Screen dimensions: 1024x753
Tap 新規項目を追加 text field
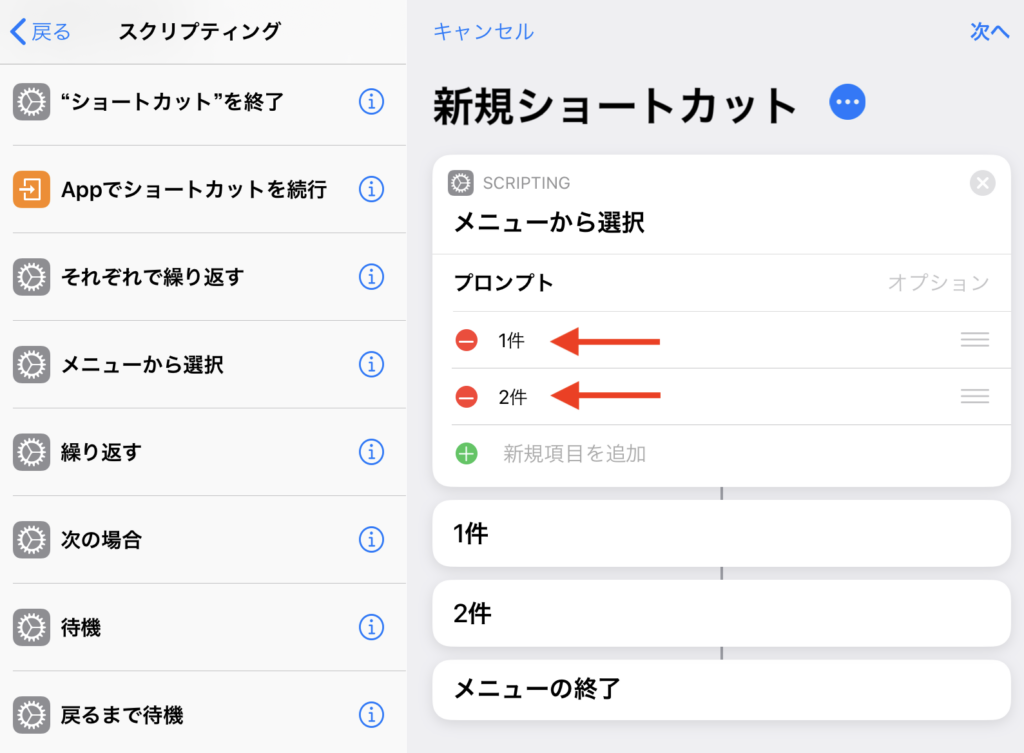[x=575, y=454]
